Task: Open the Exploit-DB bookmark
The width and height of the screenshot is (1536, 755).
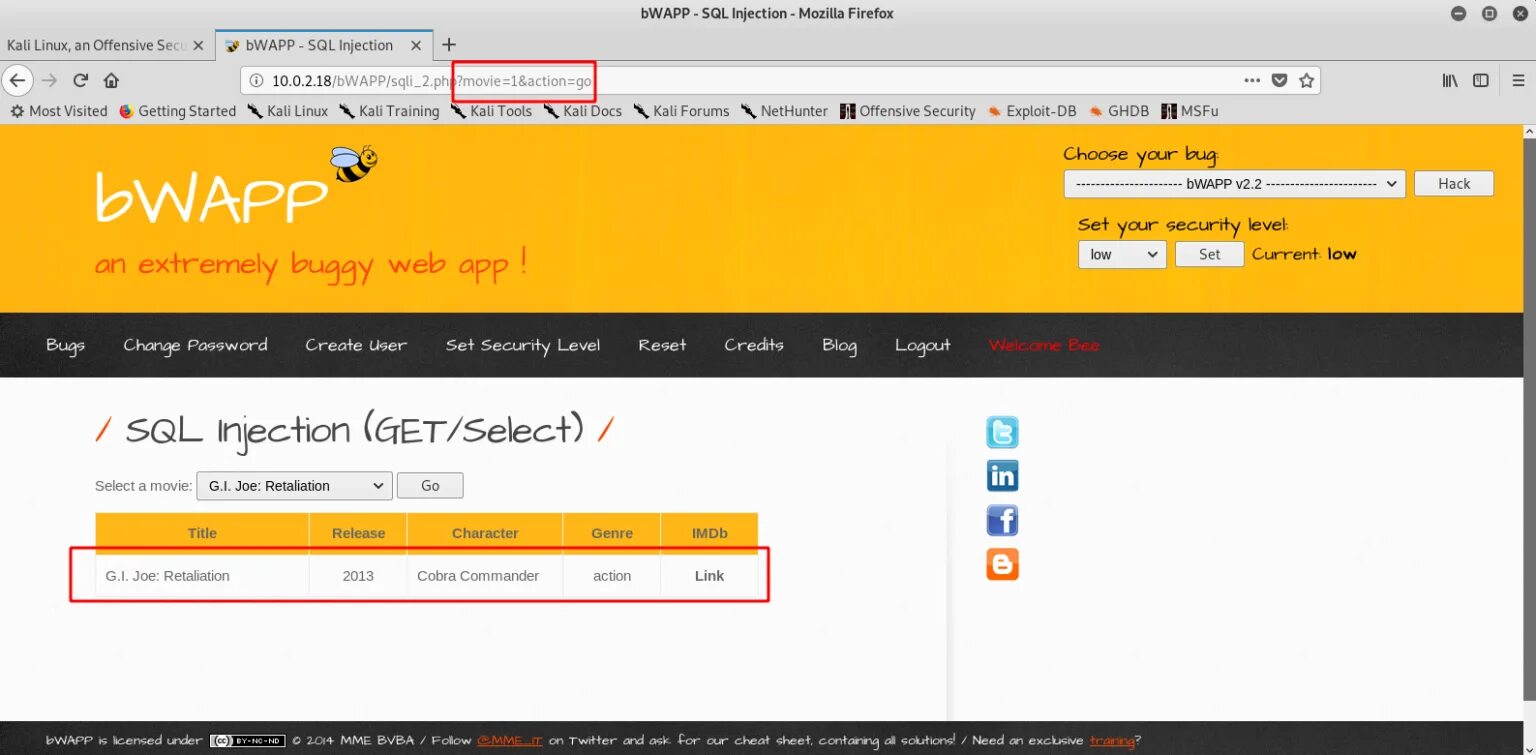Action: click(1032, 111)
